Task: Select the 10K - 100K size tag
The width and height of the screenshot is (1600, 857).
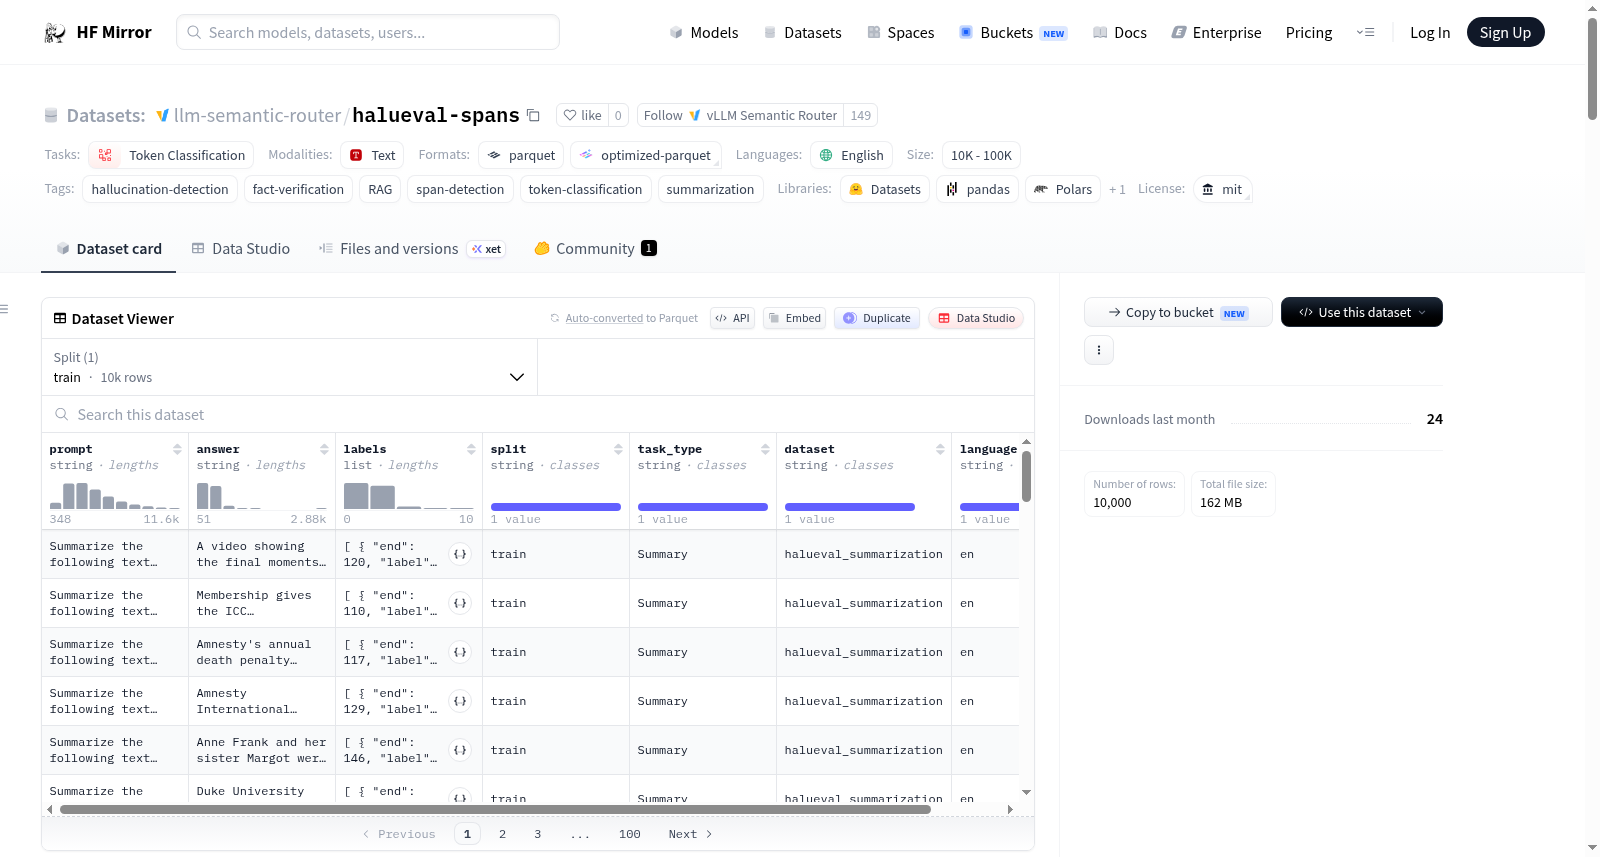Action: pos(981,155)
